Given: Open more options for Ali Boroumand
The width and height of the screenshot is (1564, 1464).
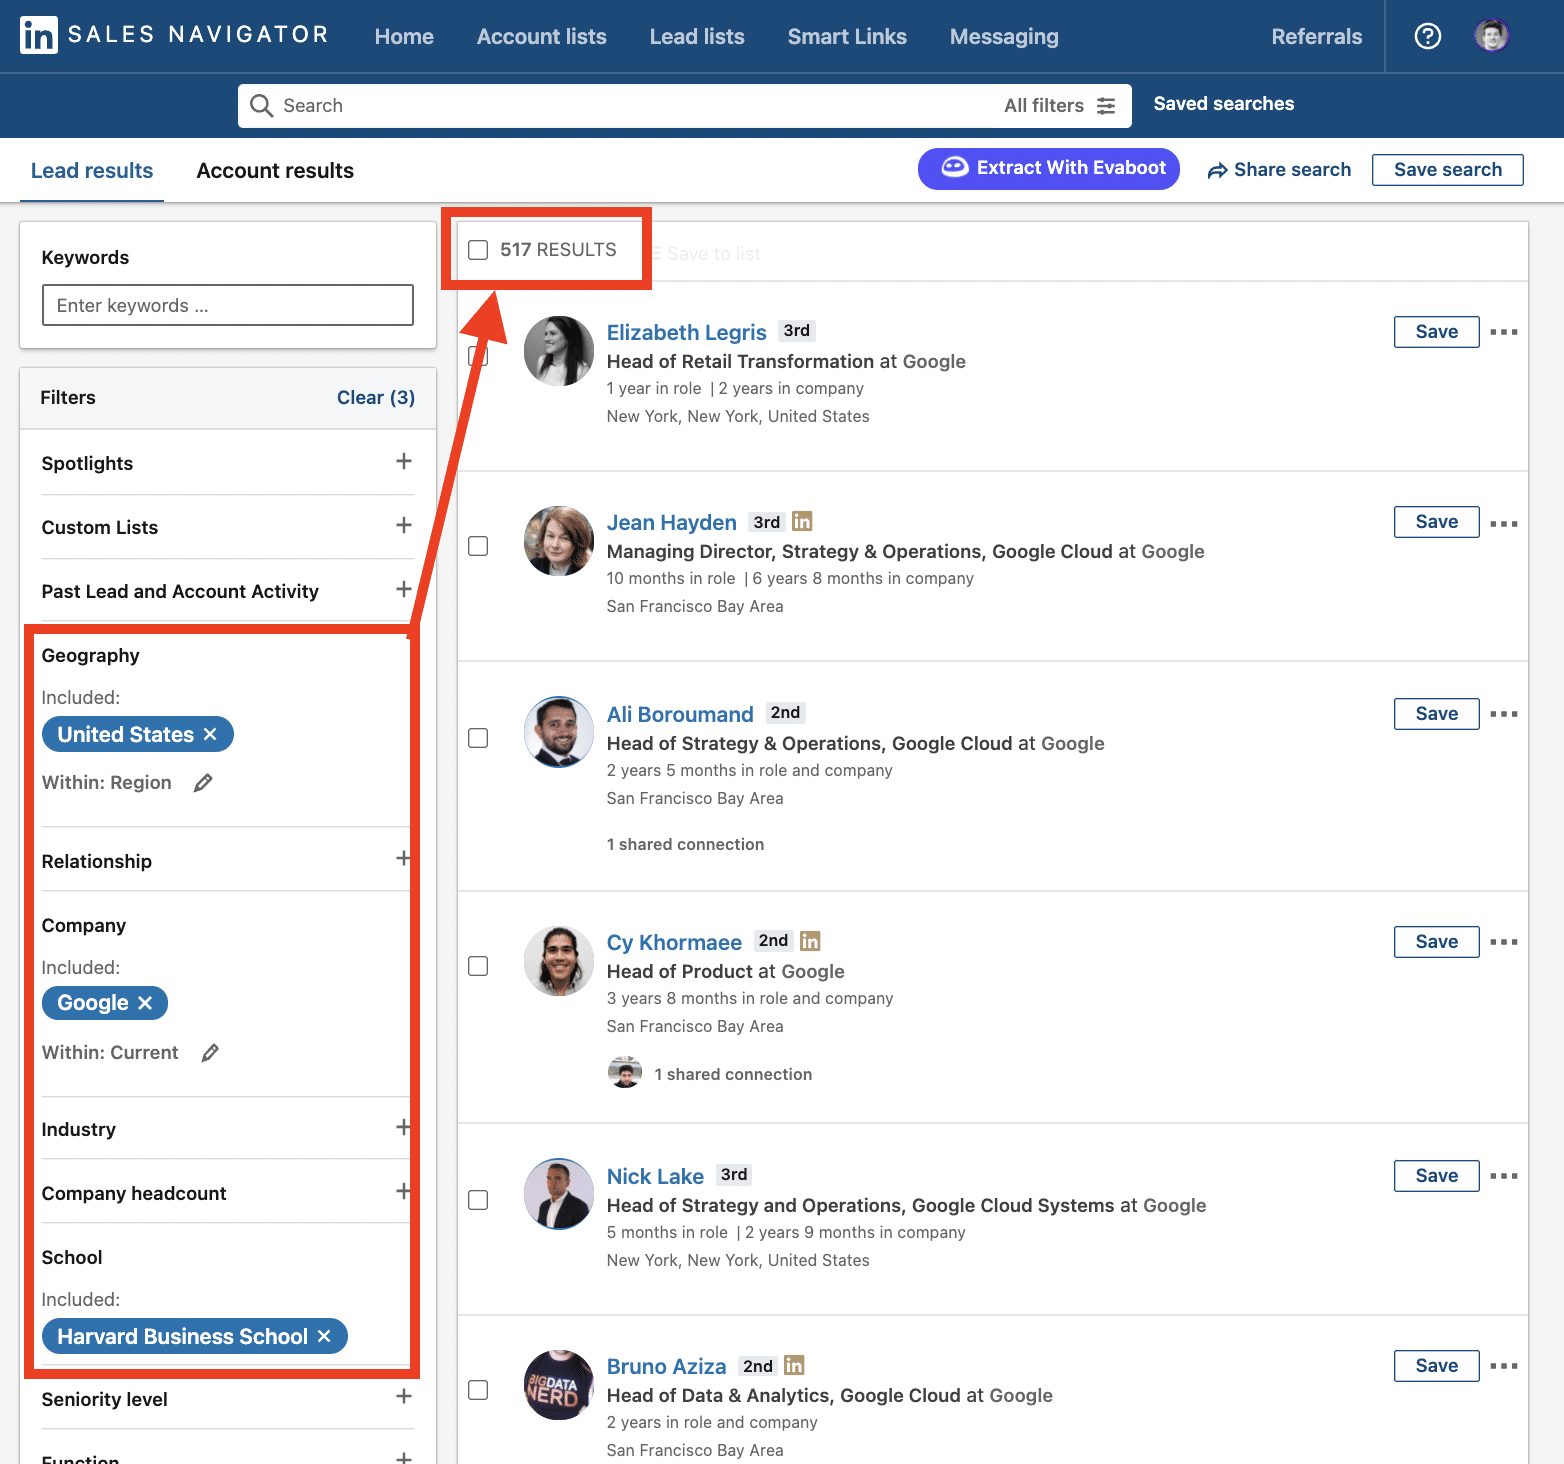Looking at the screenshot, I should coord(1504,714).
